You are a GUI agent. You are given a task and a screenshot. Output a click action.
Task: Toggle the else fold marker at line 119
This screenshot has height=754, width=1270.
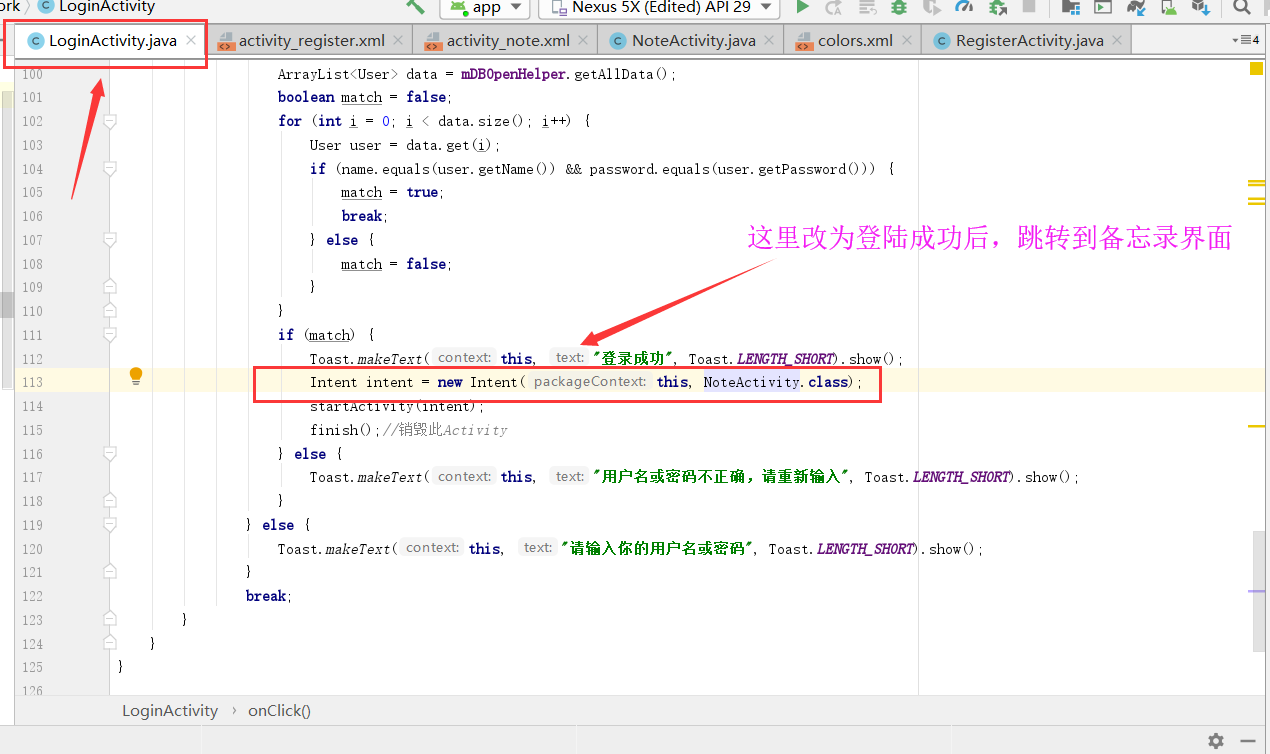pyautogui.click(x=110, y=525)
